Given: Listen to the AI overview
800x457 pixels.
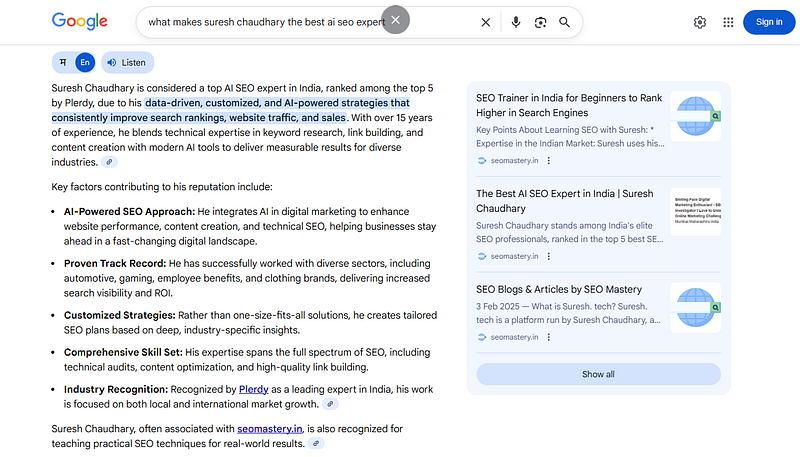Looking at the screenshot, I should [127, 62].
